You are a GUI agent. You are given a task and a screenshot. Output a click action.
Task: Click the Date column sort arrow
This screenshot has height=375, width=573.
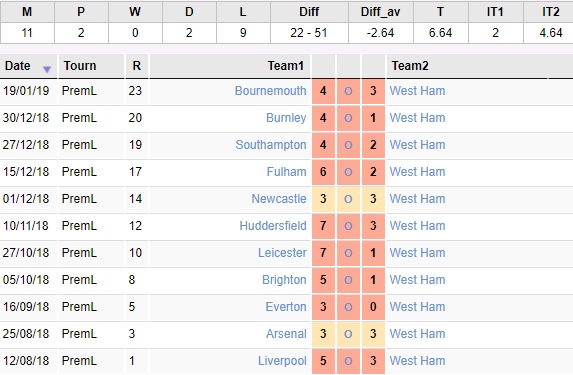point(47,69)
